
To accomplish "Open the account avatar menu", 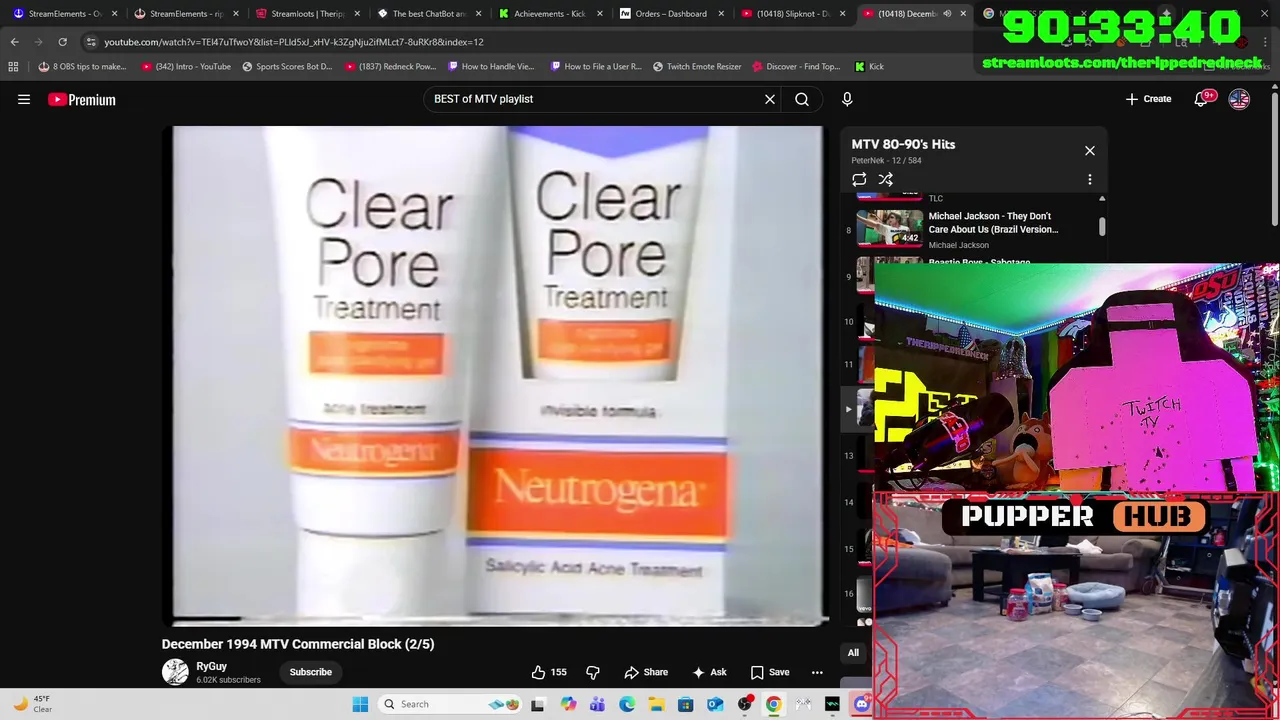I will [x=1239, y=99].
